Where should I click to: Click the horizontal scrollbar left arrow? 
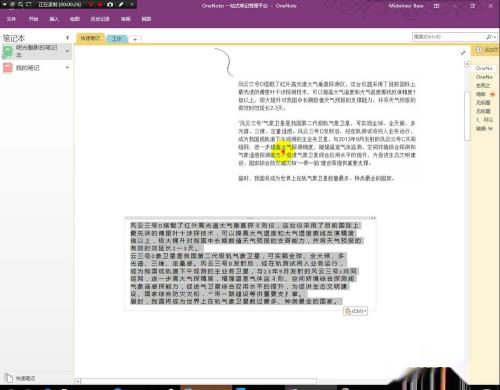coord(77,381)
